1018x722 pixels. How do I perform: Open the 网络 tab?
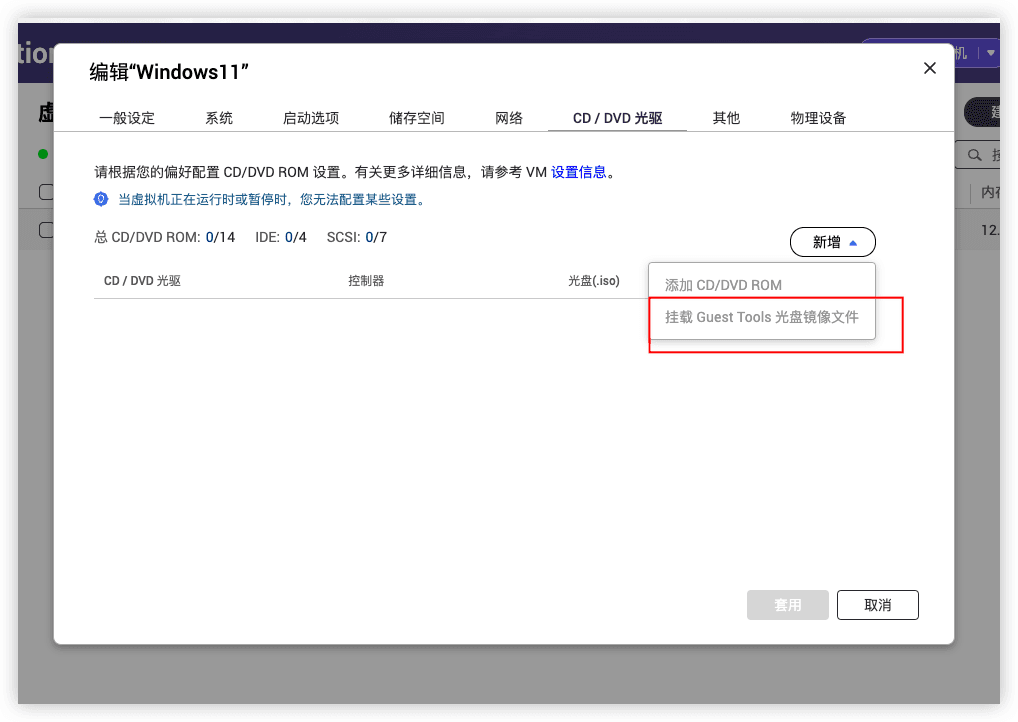click(x=509, y=118)
